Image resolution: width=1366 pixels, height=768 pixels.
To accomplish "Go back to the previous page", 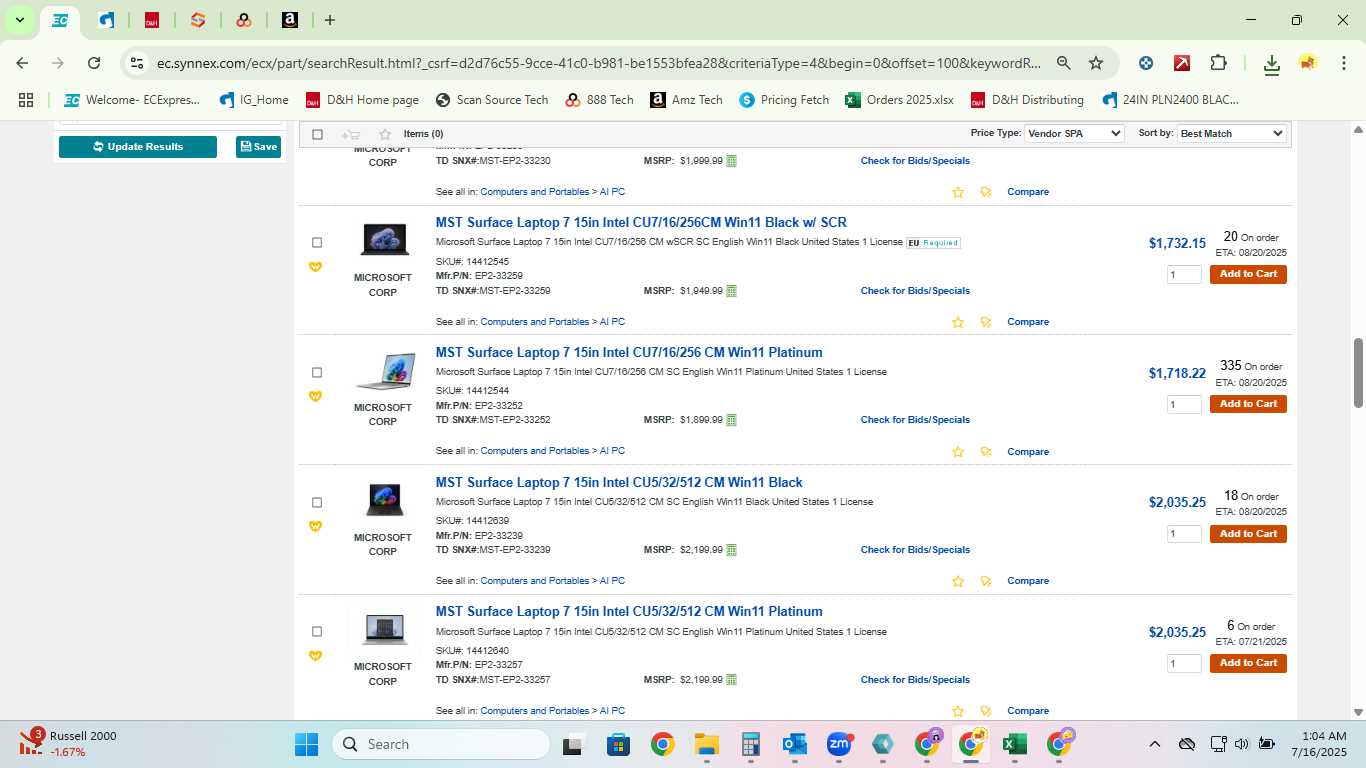I will (x=23, y=63).
